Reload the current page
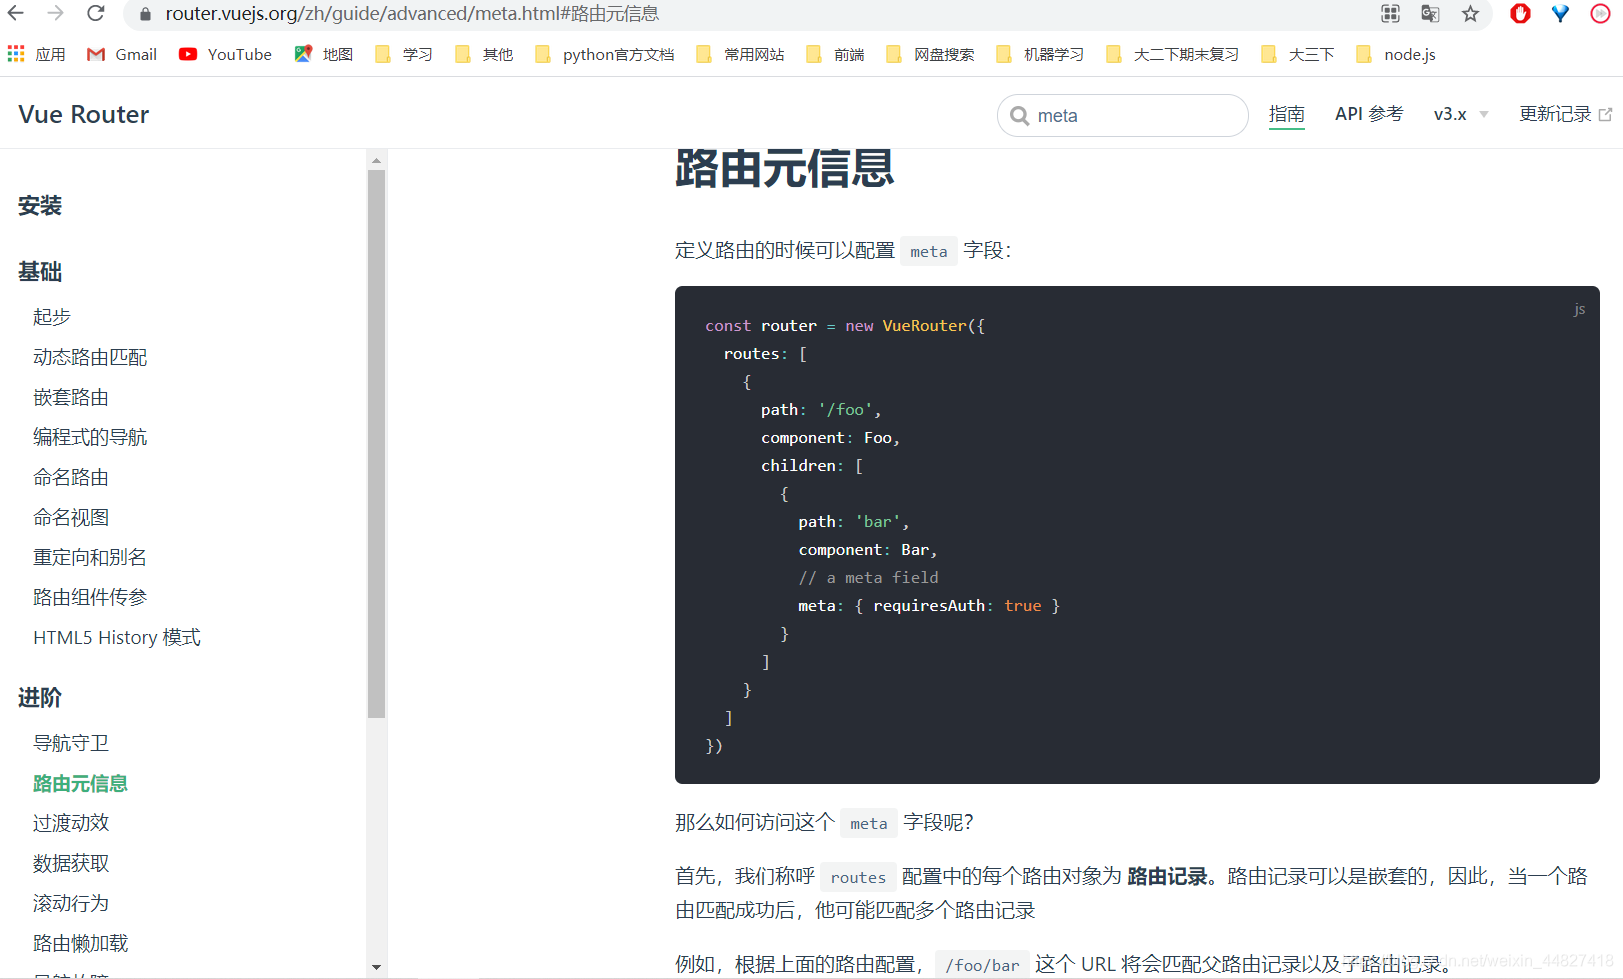 click(95, 14)
